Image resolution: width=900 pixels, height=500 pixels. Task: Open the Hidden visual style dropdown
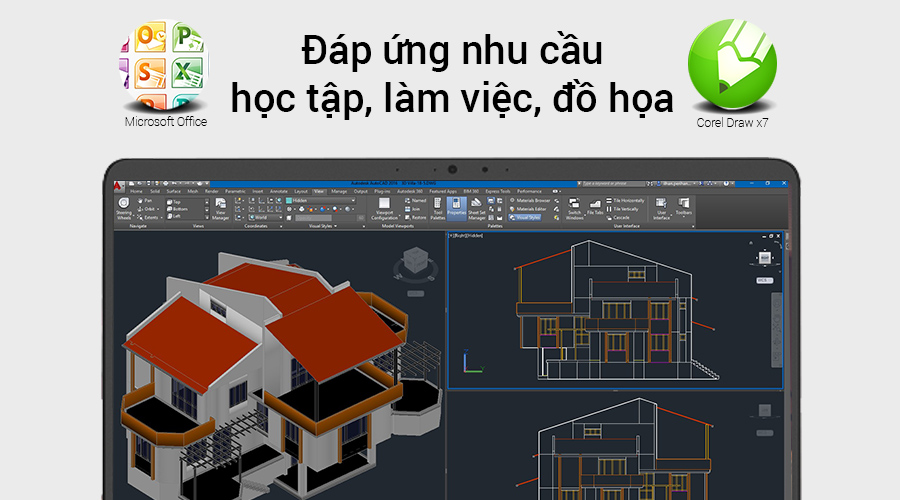321,201
